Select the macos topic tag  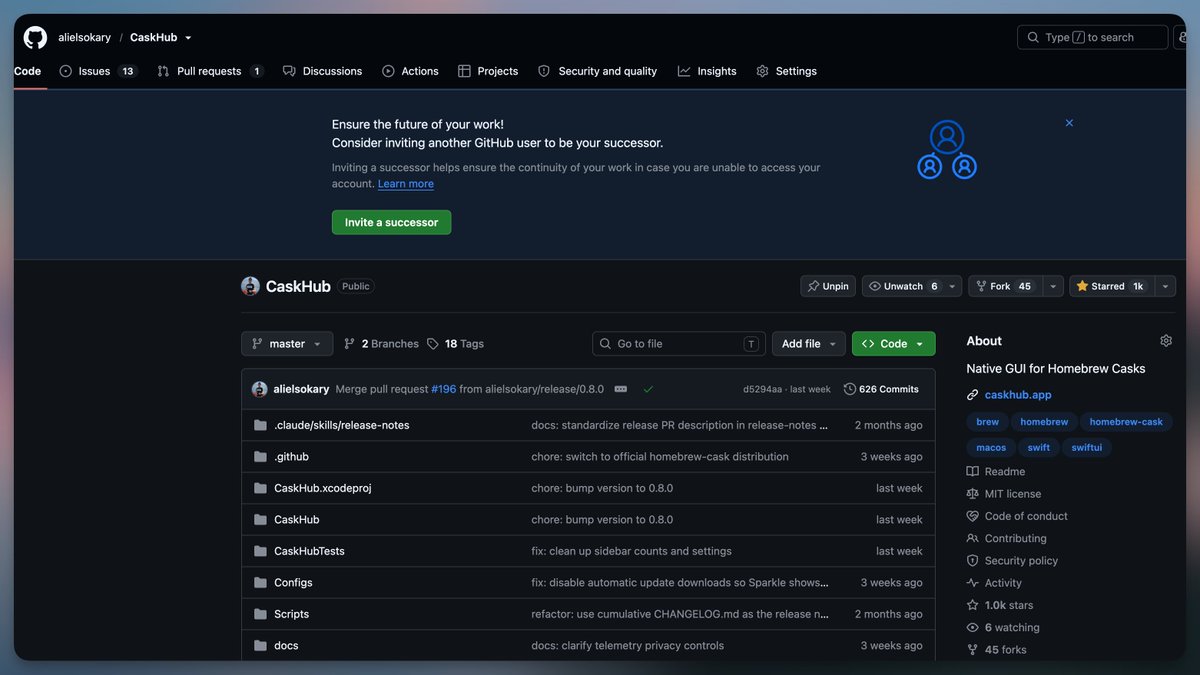(991, 448)
